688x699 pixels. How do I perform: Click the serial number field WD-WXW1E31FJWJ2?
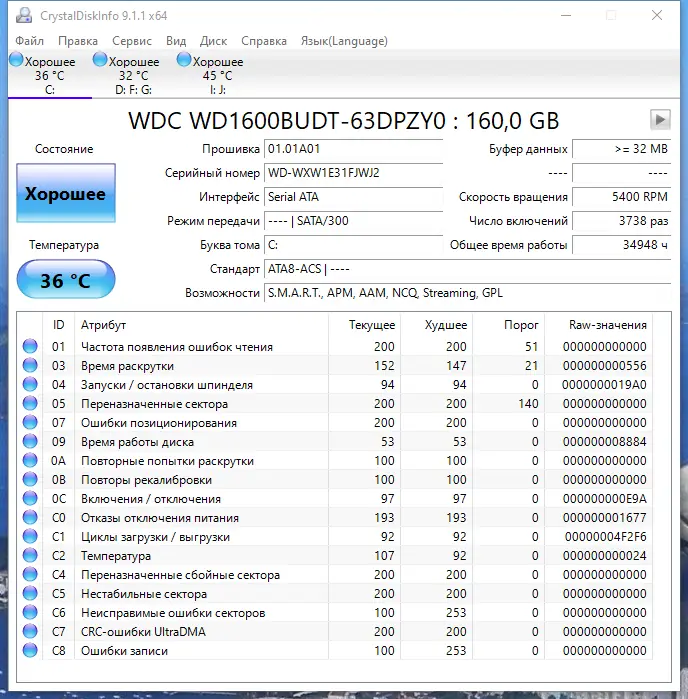(x=353, y=173)
